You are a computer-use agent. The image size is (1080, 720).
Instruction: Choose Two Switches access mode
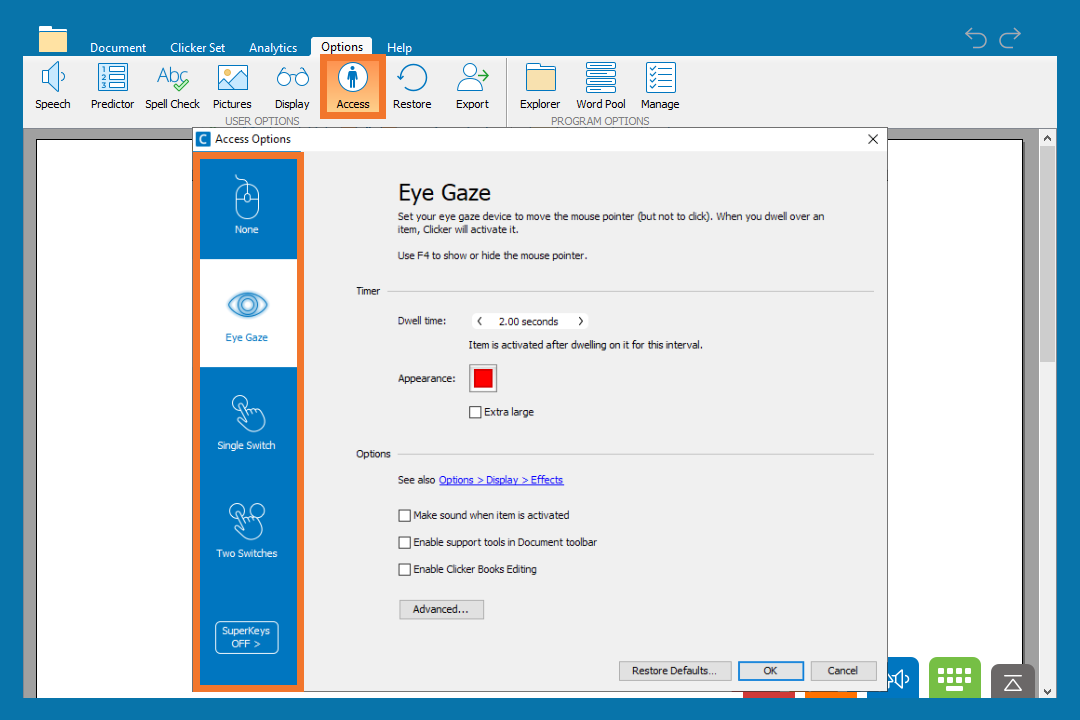247,529
